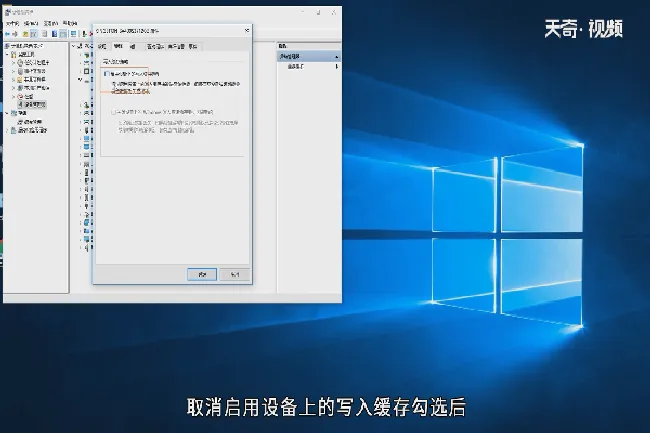Click the Event Viewer icon in left tree
Screen dimensions: 650x433
pos(20,71)
